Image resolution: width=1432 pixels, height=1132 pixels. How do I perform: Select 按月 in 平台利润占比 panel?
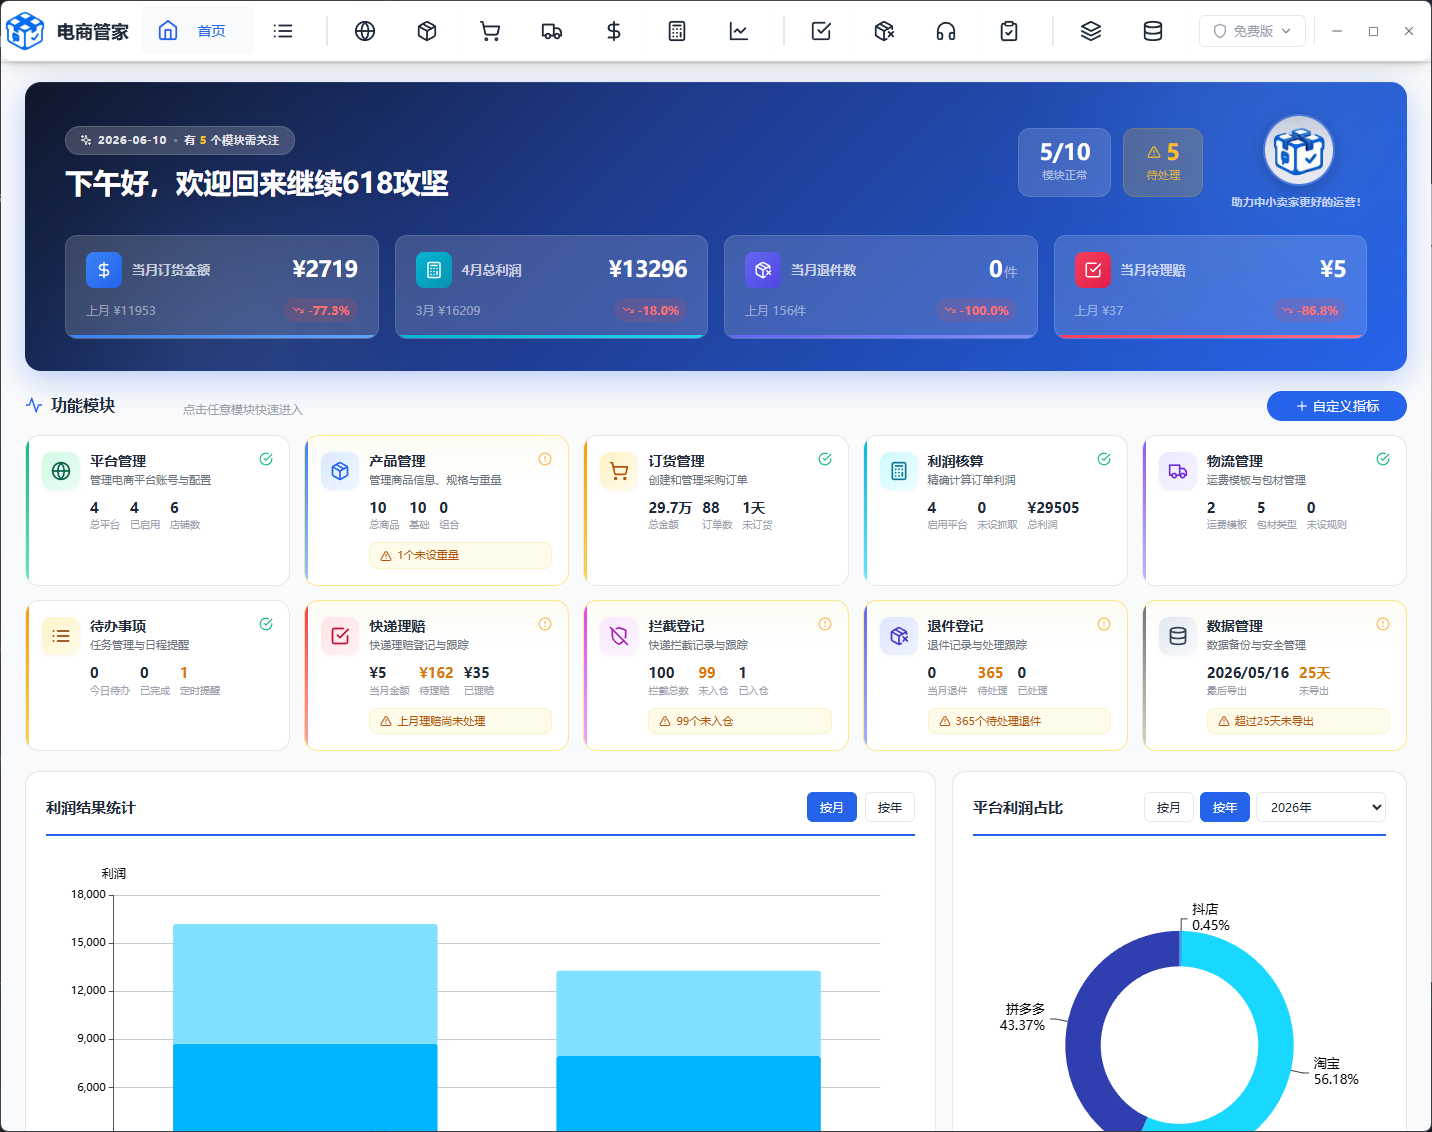click(1169, 807)
